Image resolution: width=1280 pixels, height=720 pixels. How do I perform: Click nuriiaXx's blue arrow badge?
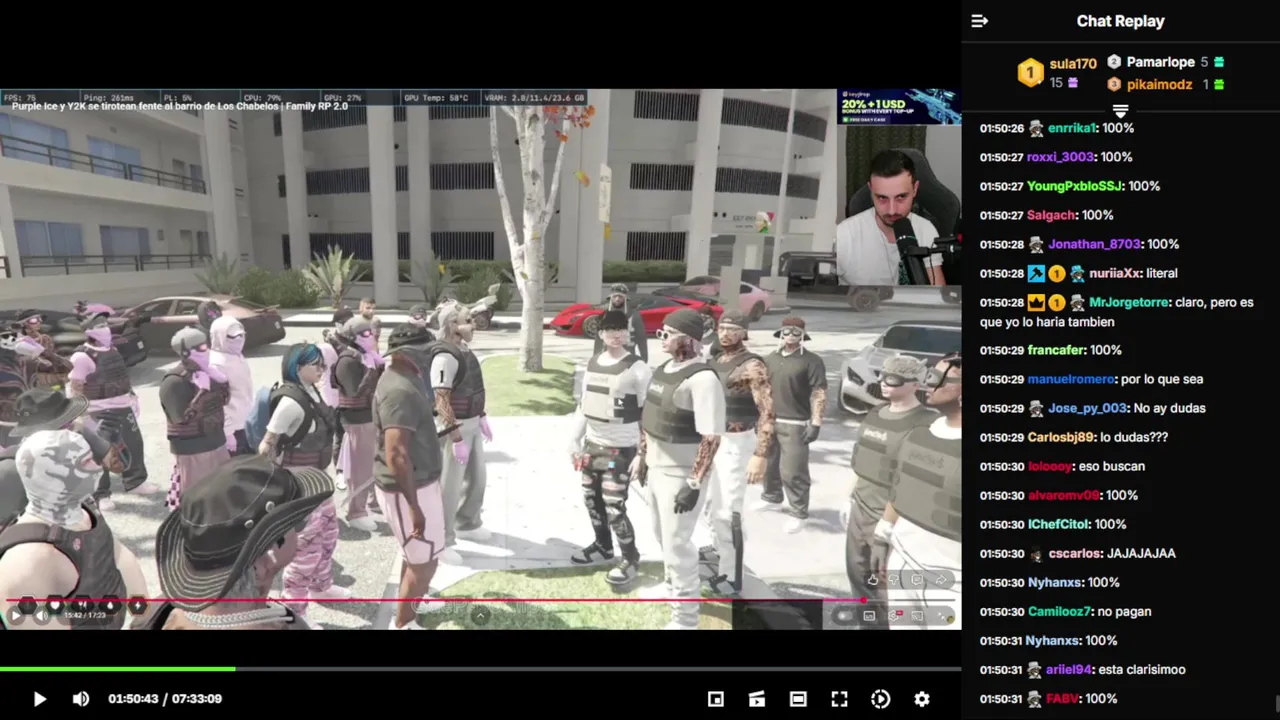tap(1036, 273)
